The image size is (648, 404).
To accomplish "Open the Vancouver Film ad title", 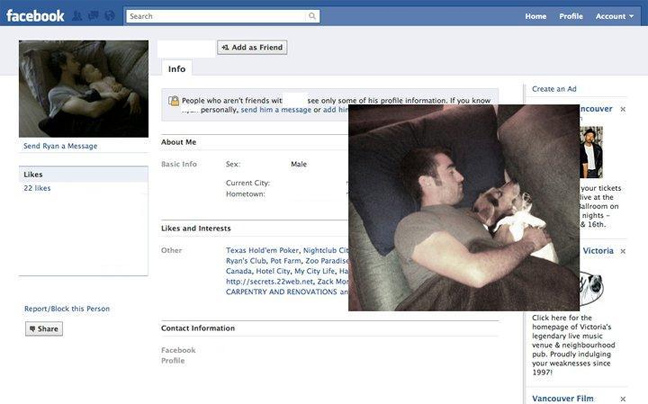I will tap(562, 398).
